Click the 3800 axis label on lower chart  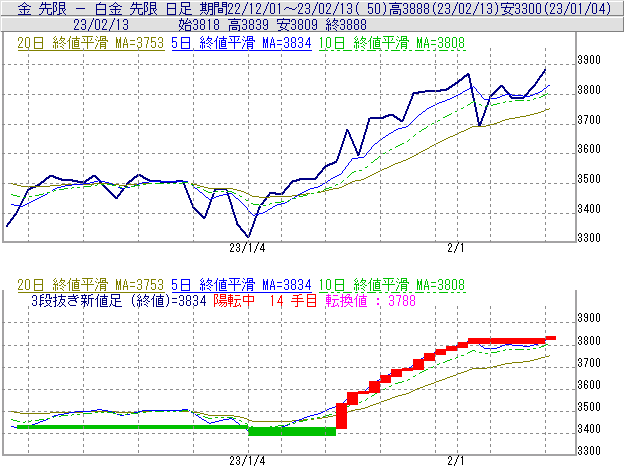tap(589, 341)
